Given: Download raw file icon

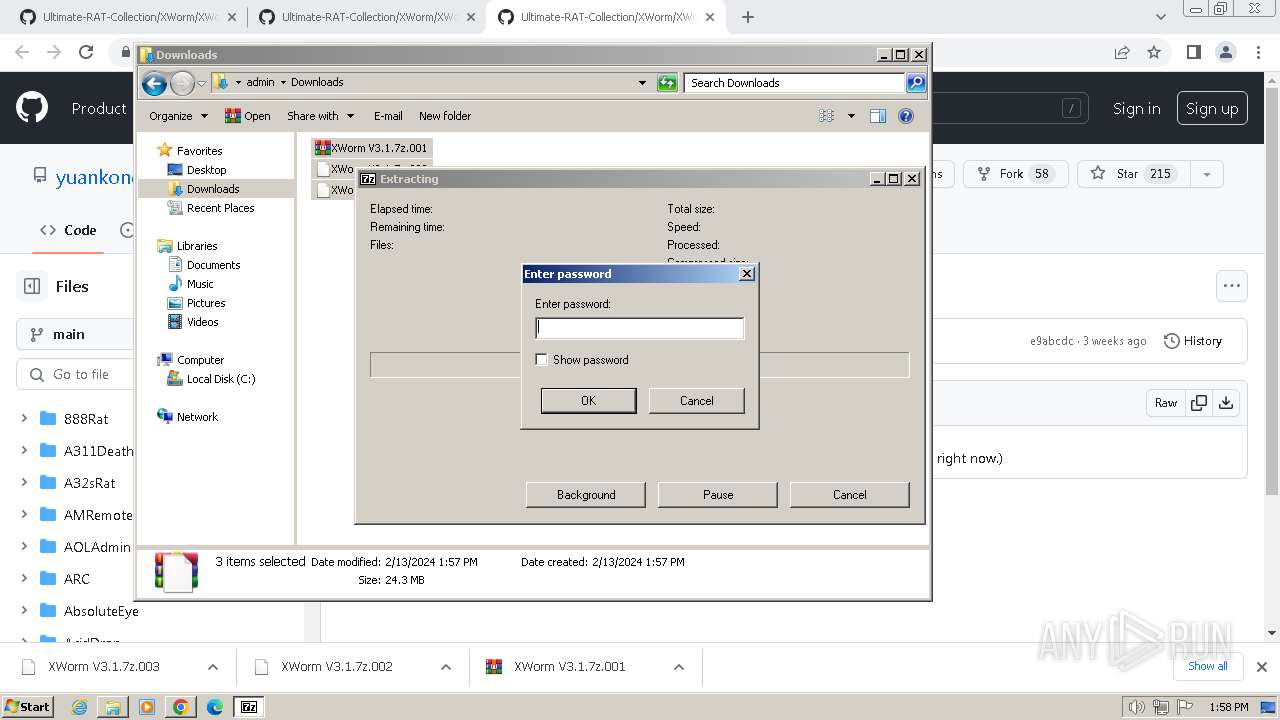Looking at the screenshot, I should tap(1226, 403).
